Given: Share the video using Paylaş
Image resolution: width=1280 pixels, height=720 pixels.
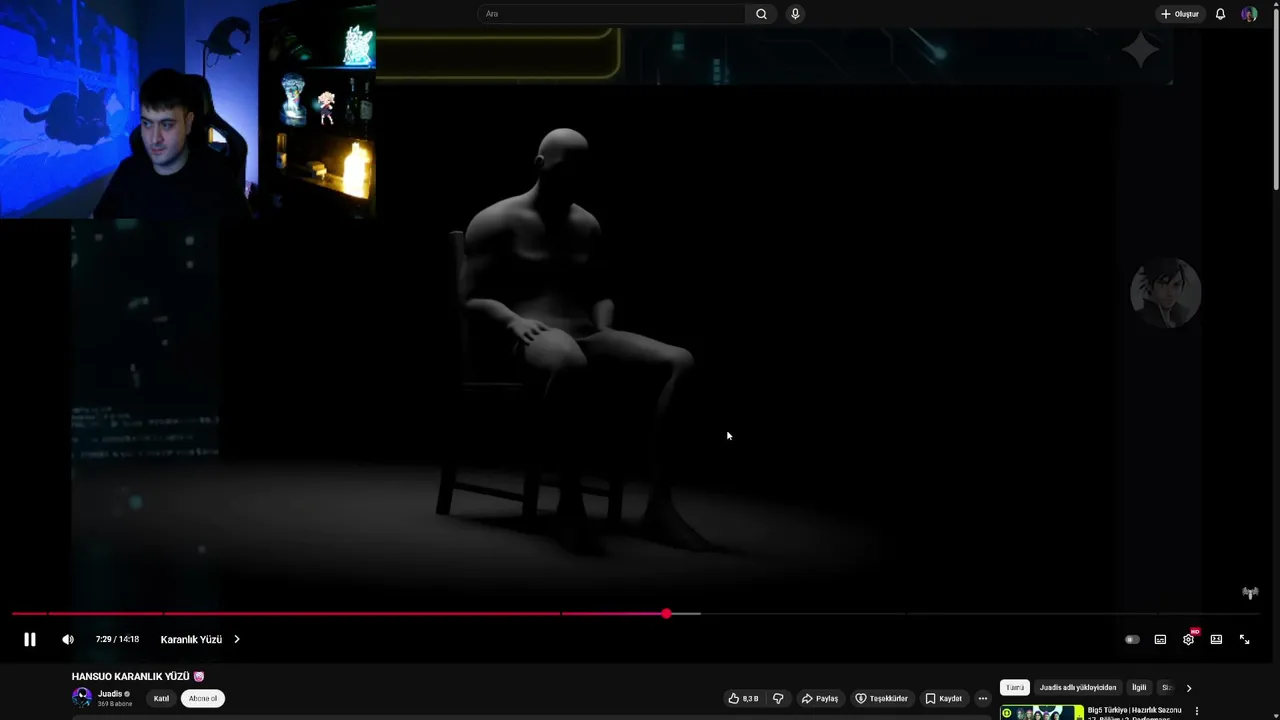Looking at the screenshot, I should [820, 698].
